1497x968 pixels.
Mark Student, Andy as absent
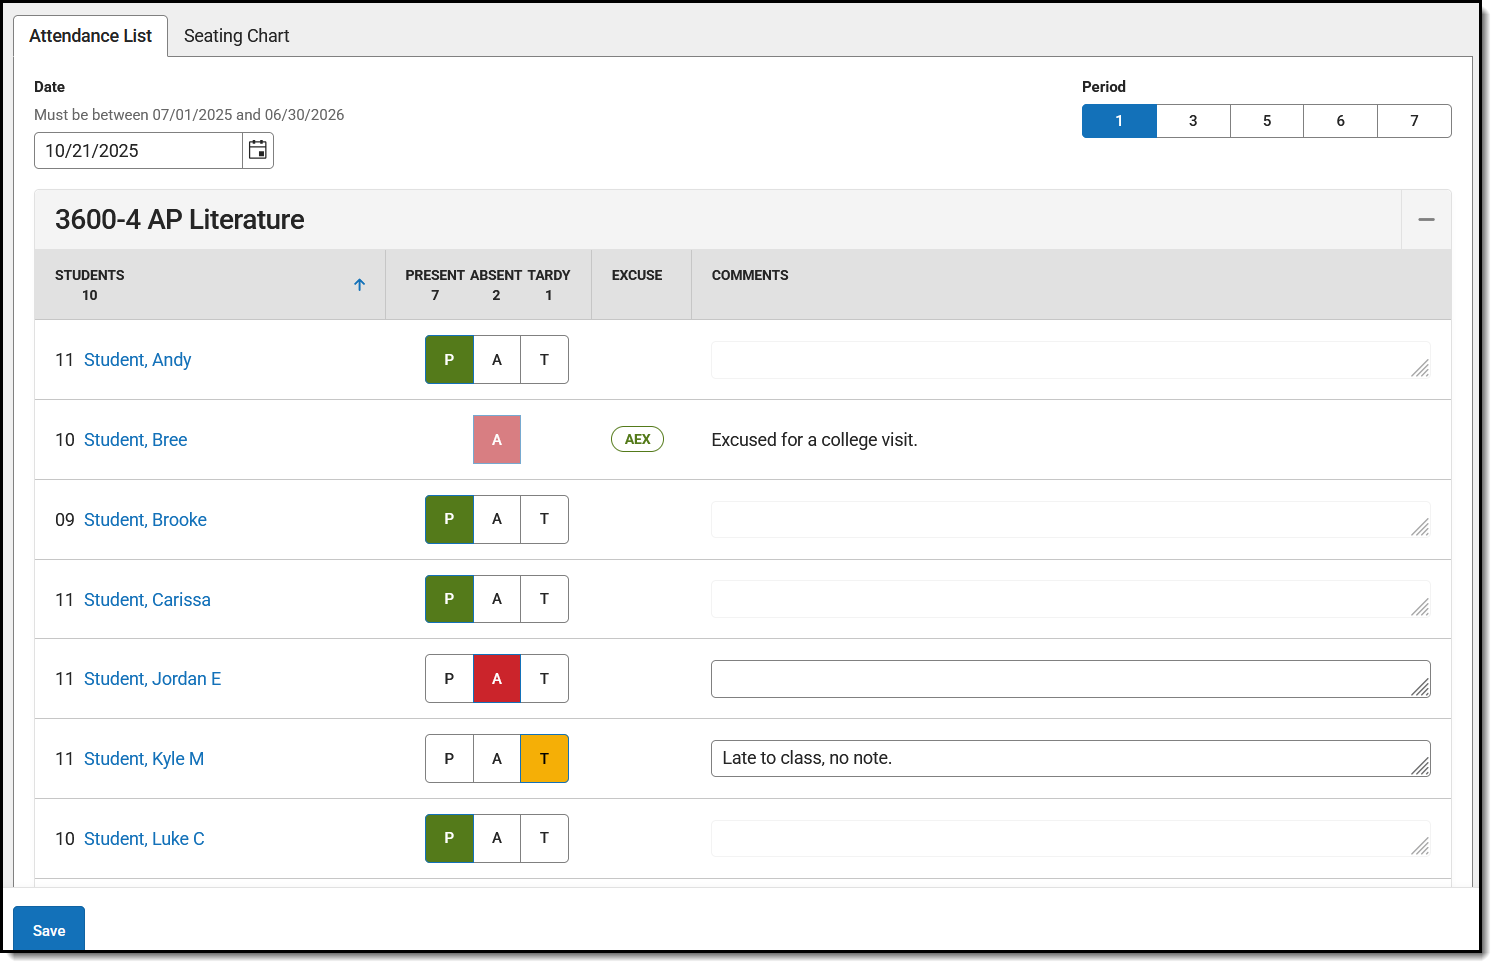(497, 359)
